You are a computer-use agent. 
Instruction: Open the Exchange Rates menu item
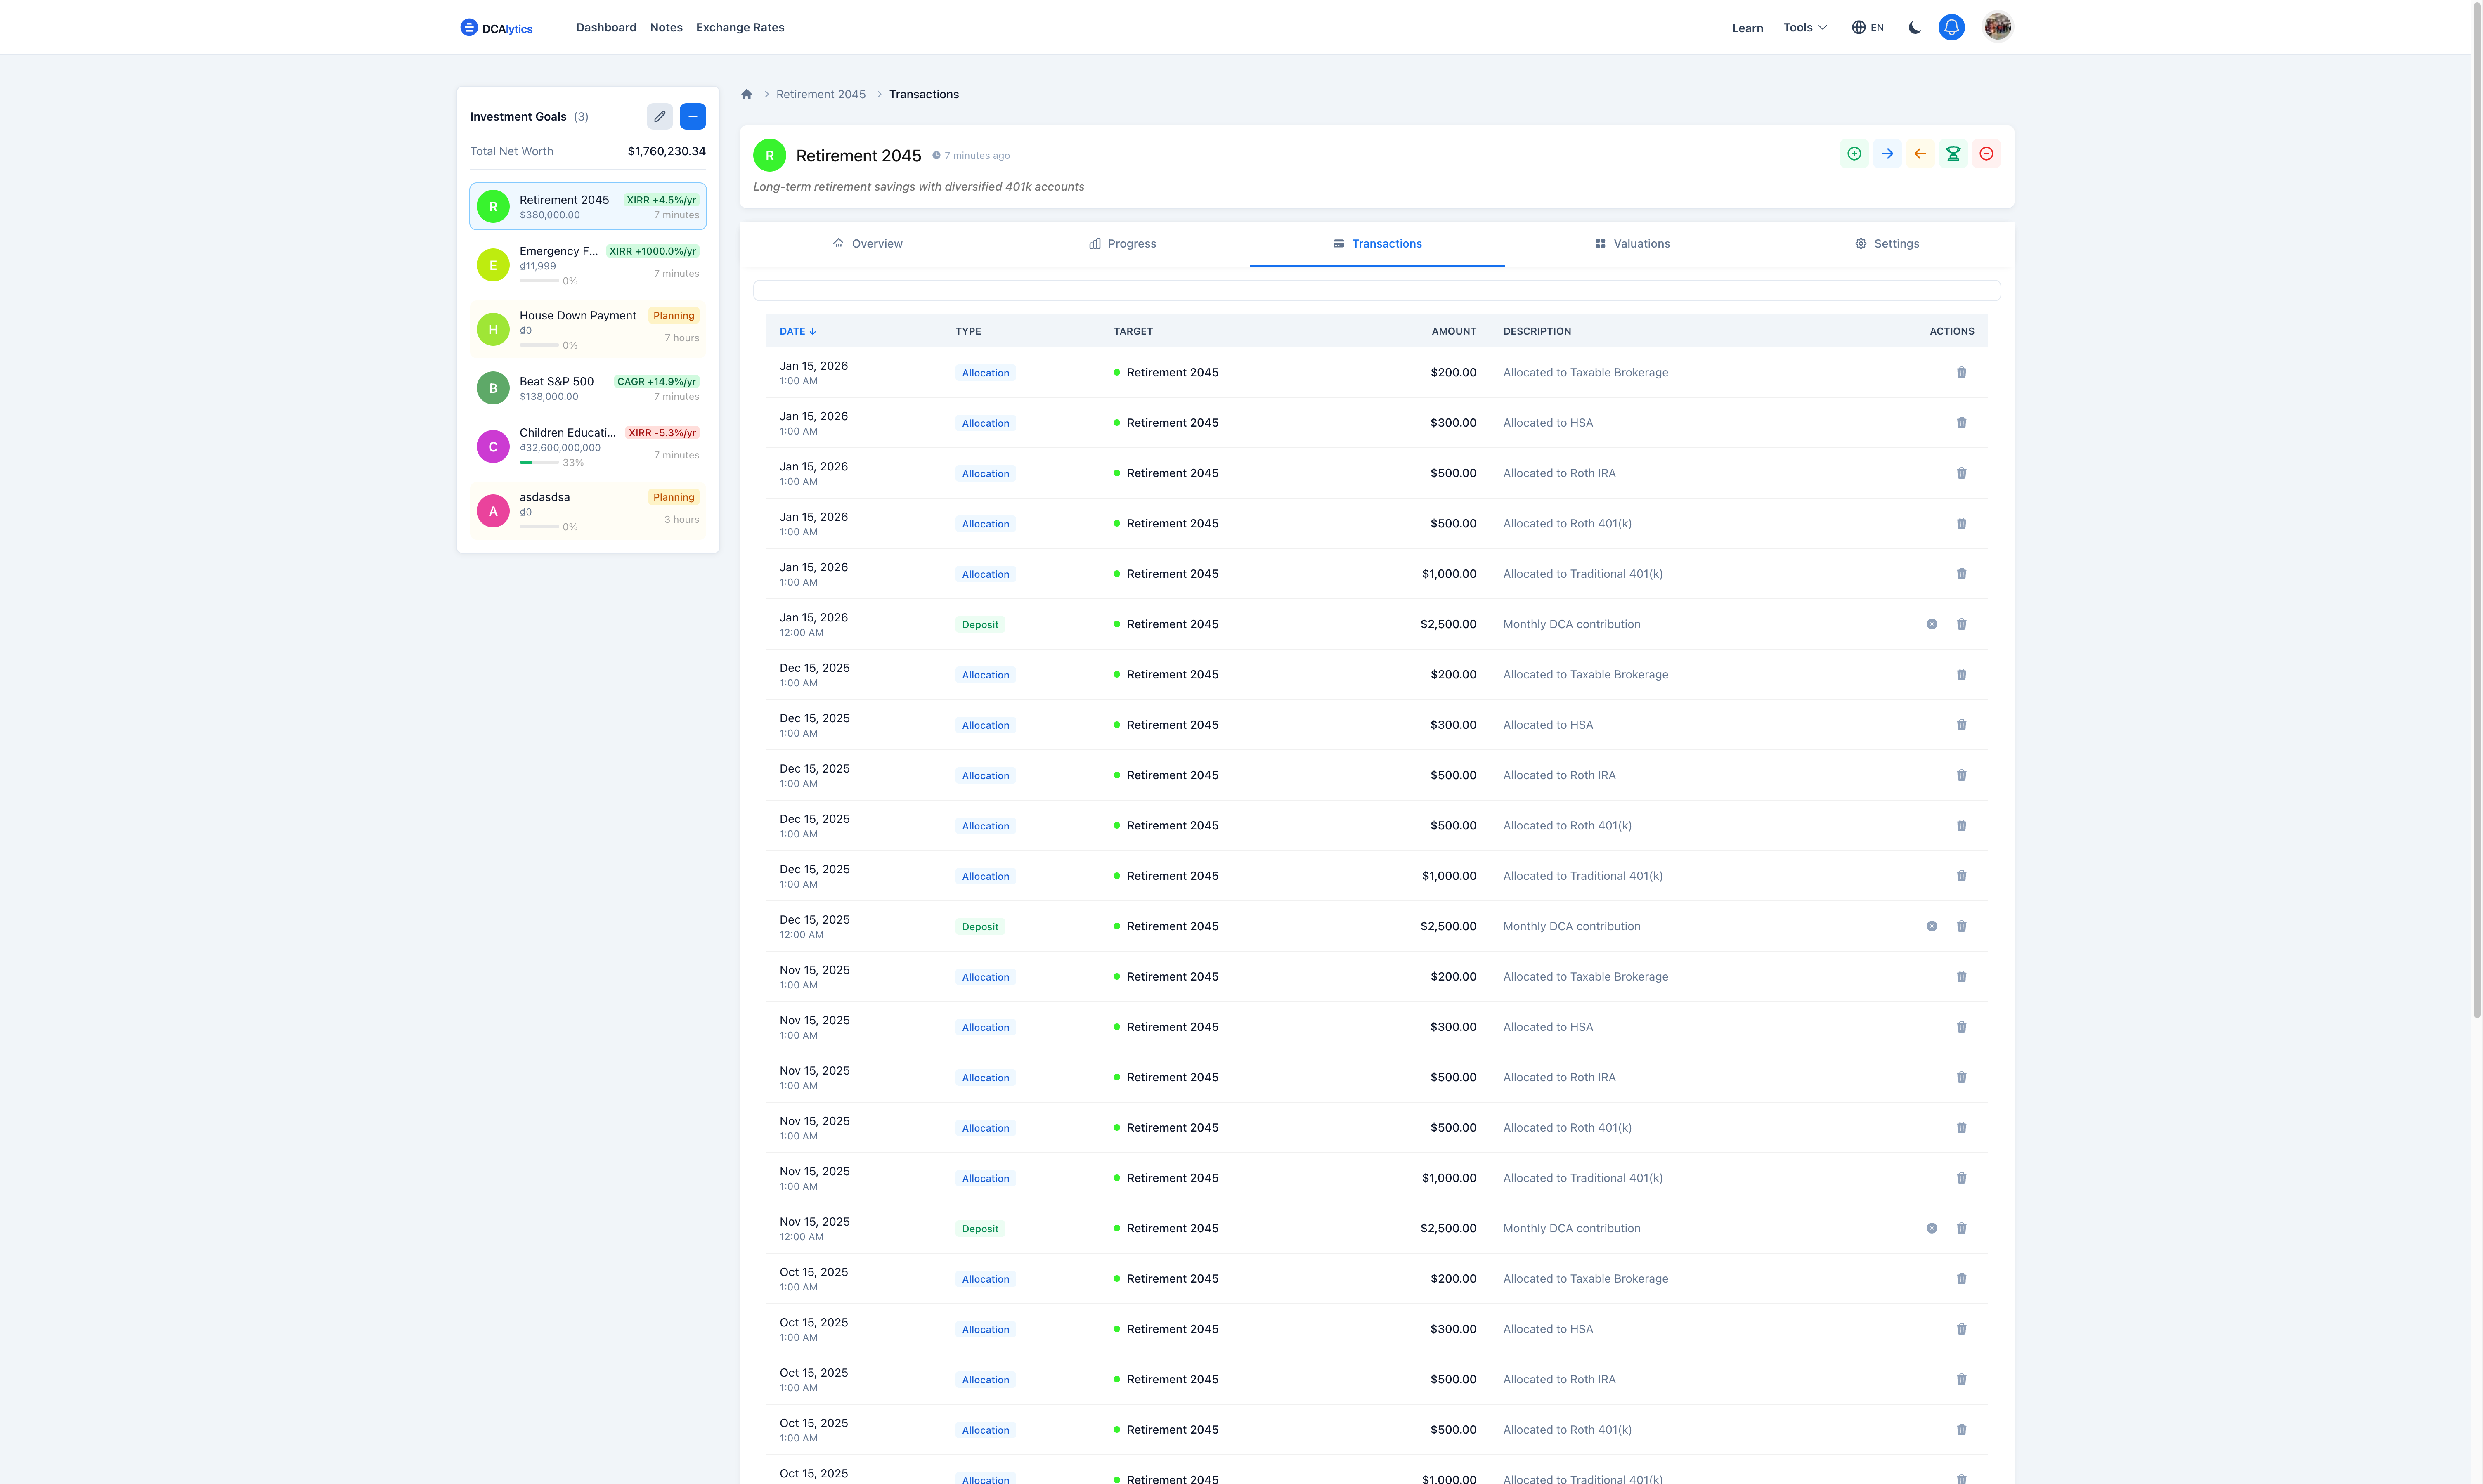[740, 27]
